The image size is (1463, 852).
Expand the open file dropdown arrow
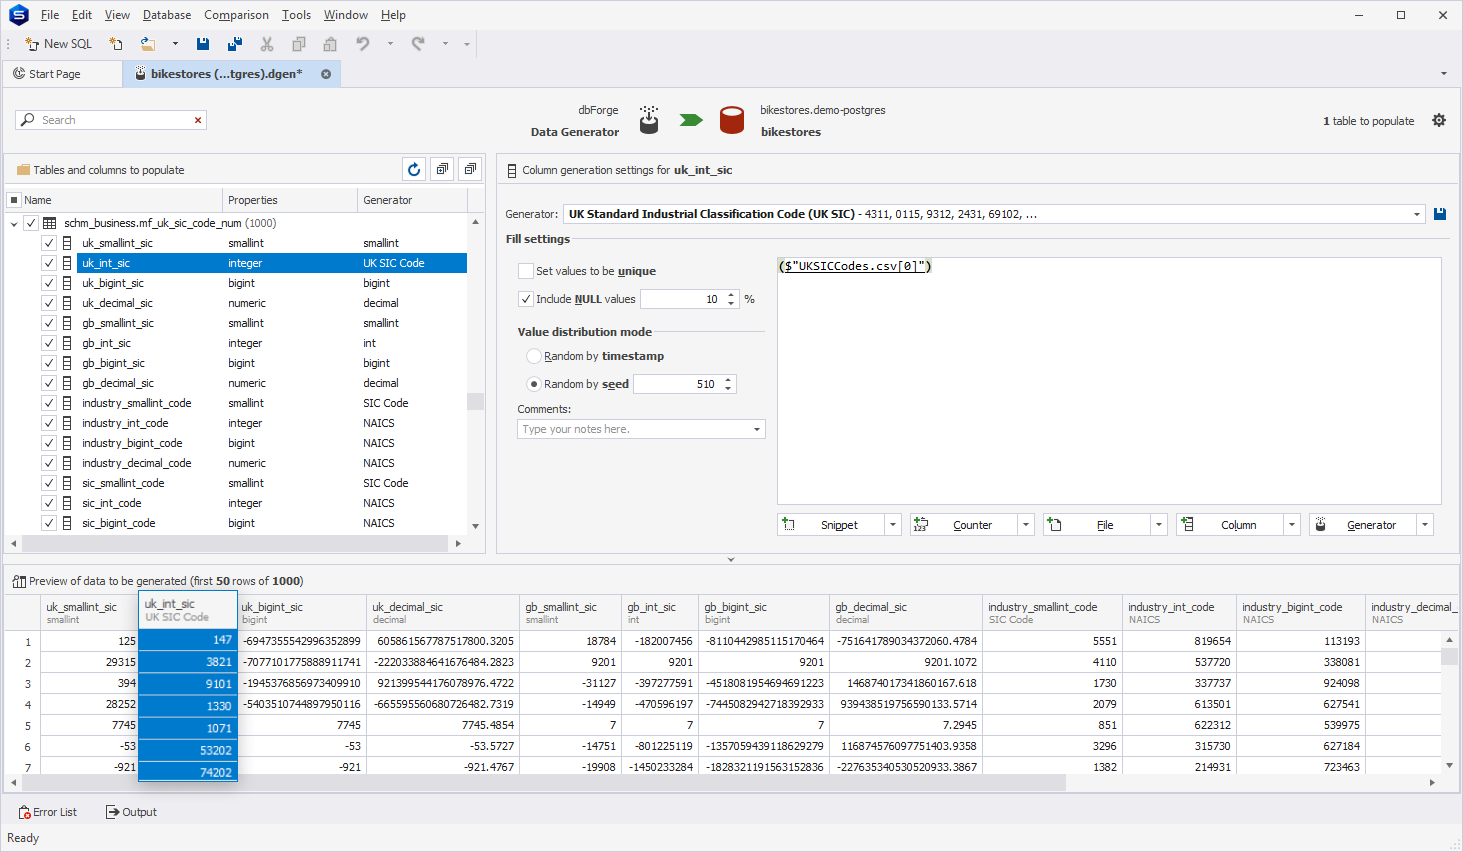pos(175,44)
